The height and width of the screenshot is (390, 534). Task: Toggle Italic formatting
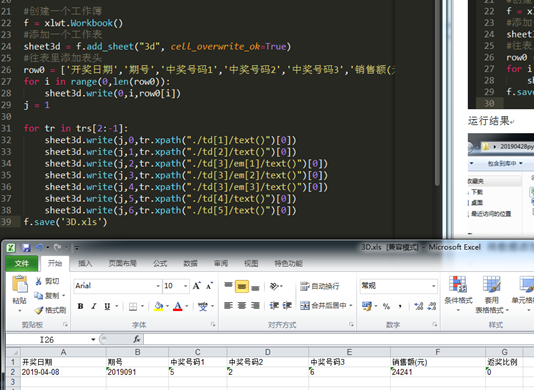click(94, 306)
